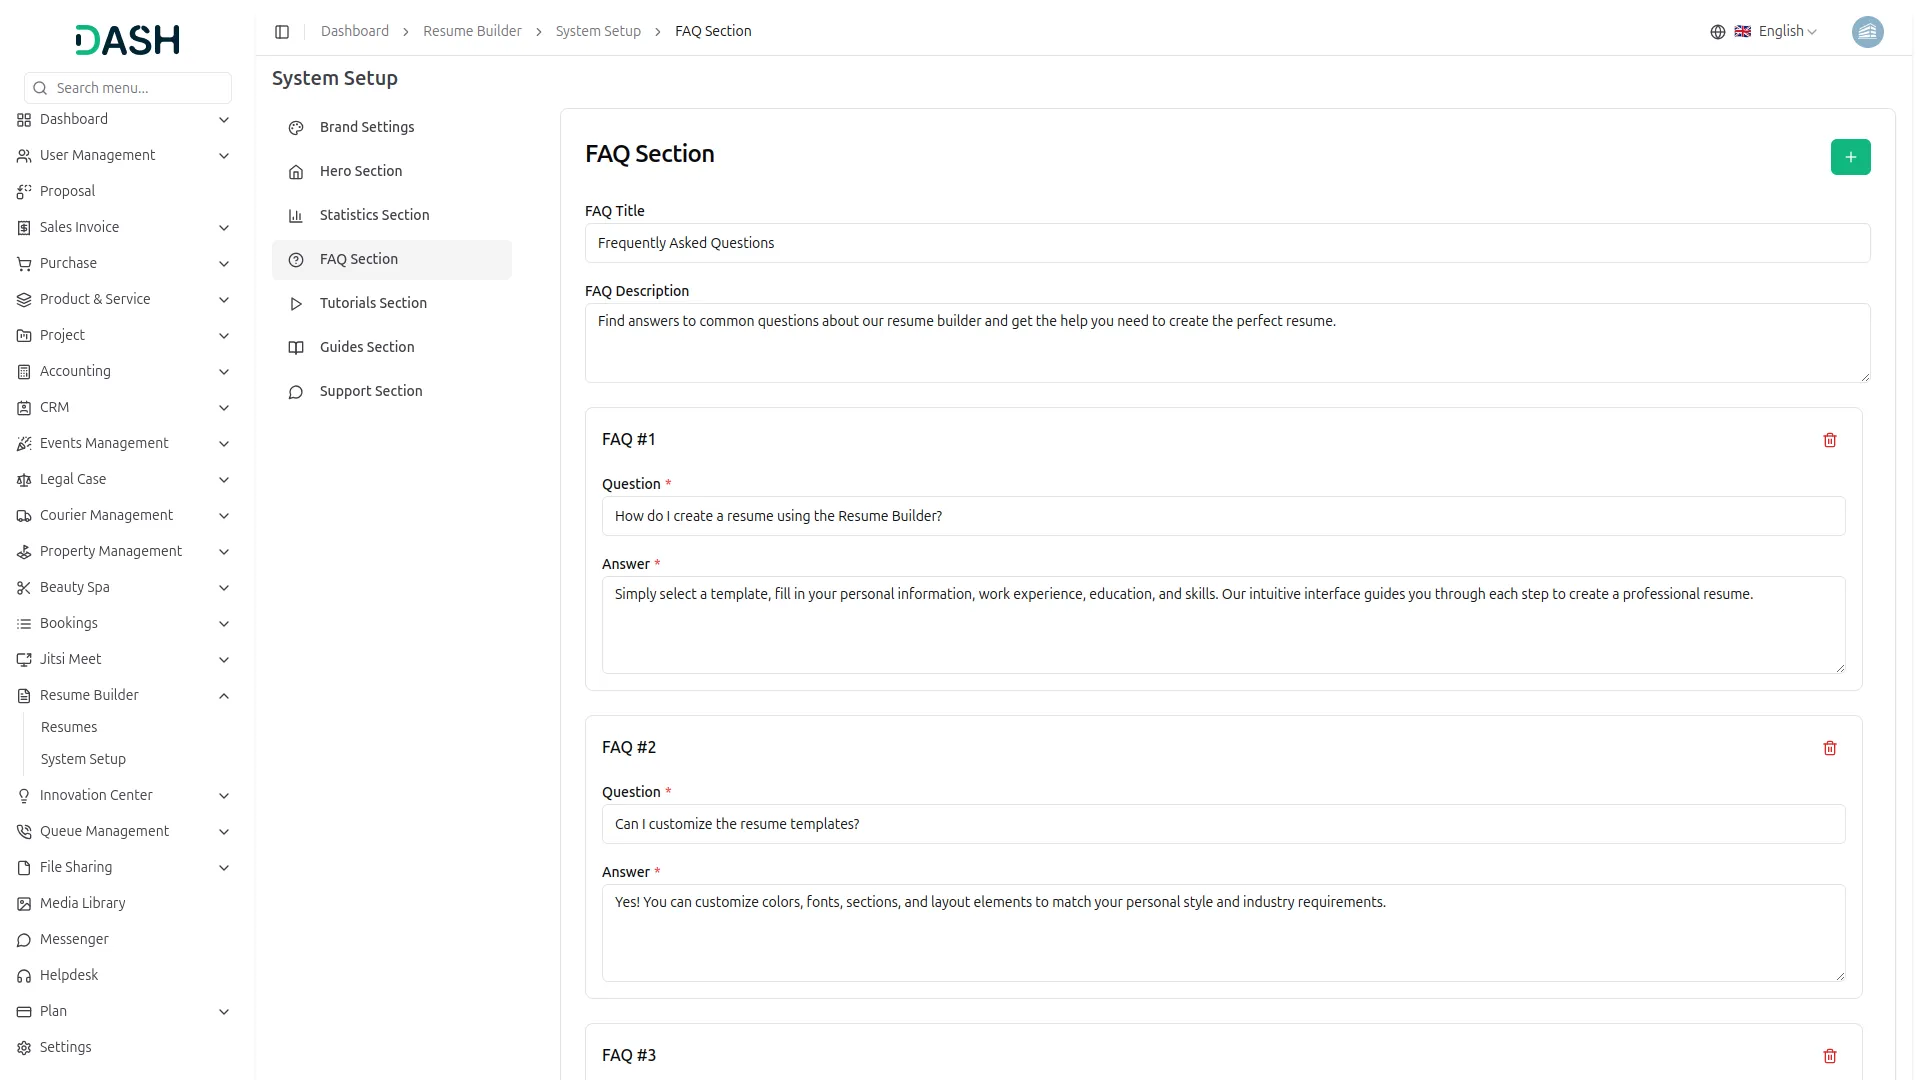Select the Statistics Section chart icon

(295, 215)
